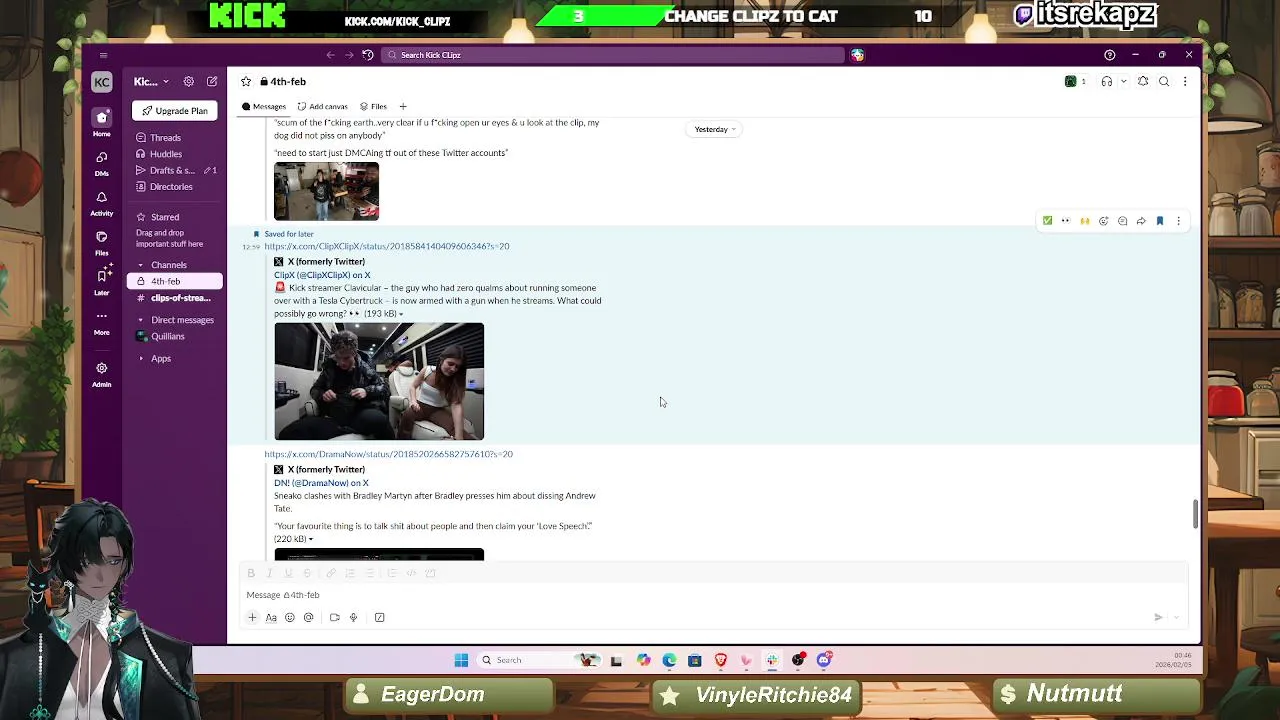React with the raised hands emoji
This screenshot has height=720, width=1280.
[x=1085, y=221]
